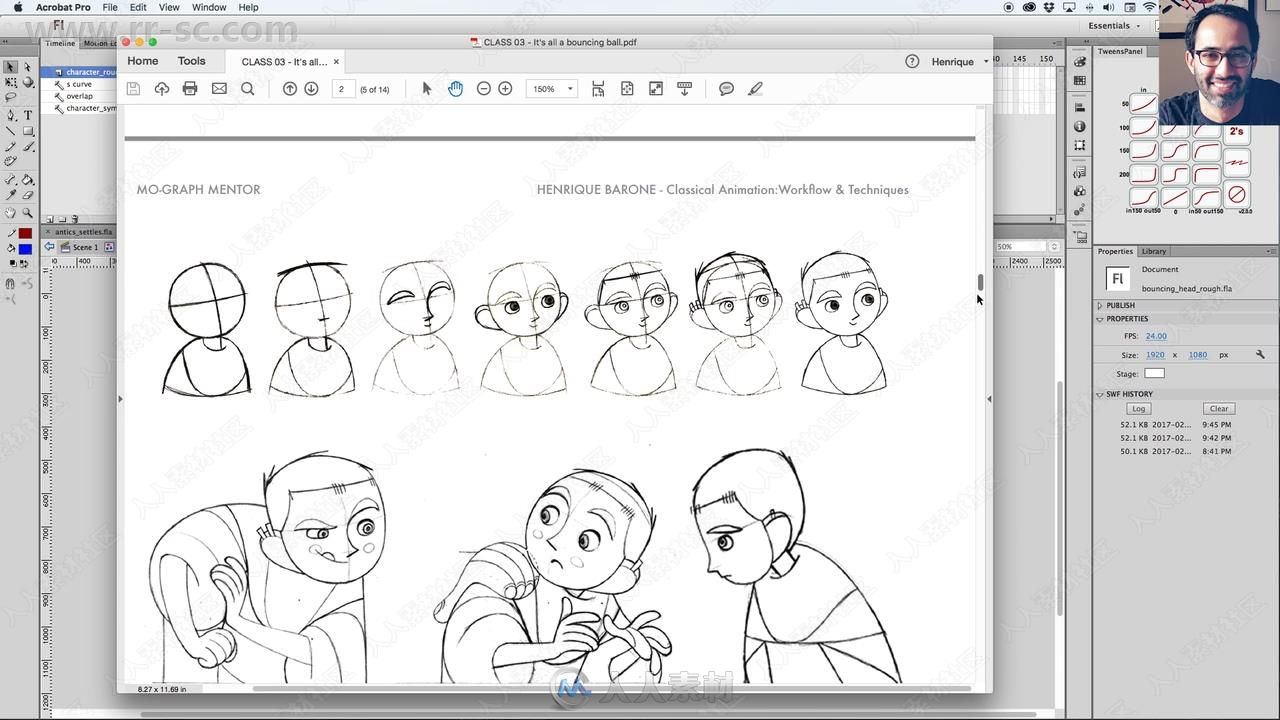Screen dimensions: 1280x720
Task: Open the Stage color swatch
Action: click(x=1154, y=374)
